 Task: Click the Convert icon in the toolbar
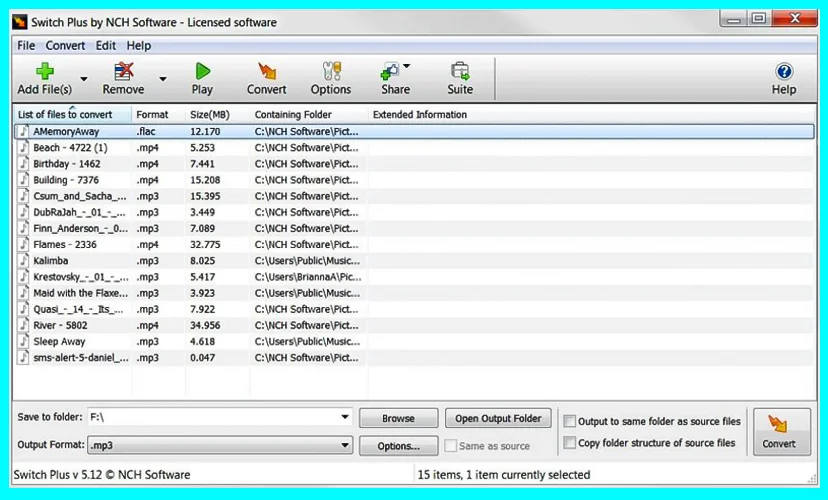(267, 71)
